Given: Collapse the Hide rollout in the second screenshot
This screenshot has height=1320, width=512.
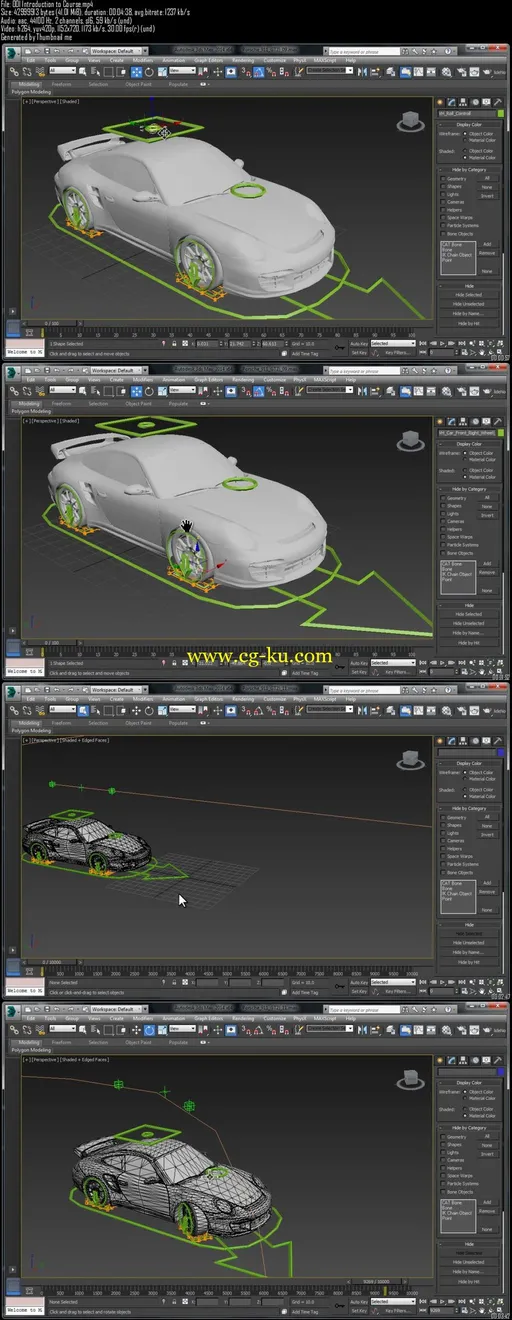Looking at the screenshot, I should pyautogui.click(x=468, y=605).
